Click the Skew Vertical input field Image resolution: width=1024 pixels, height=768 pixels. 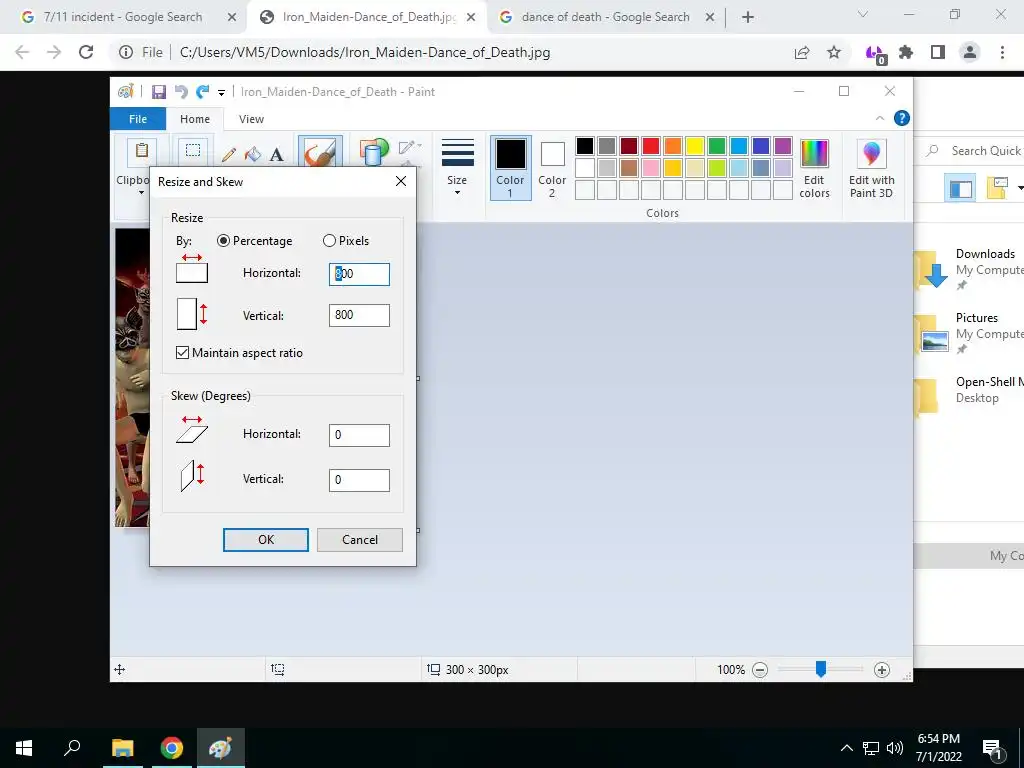359,480
